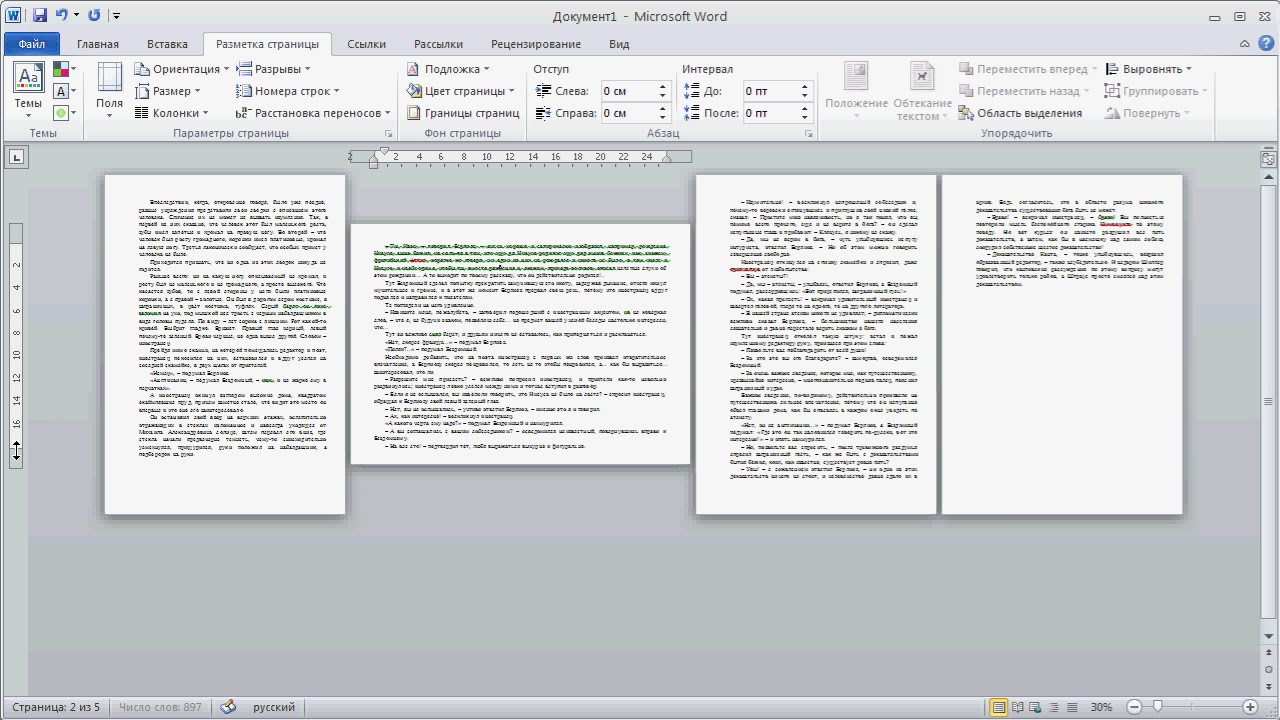Increase the До spacing with up spinner
This screenshot has height=720, width=1280.
(x=804, y=87)
